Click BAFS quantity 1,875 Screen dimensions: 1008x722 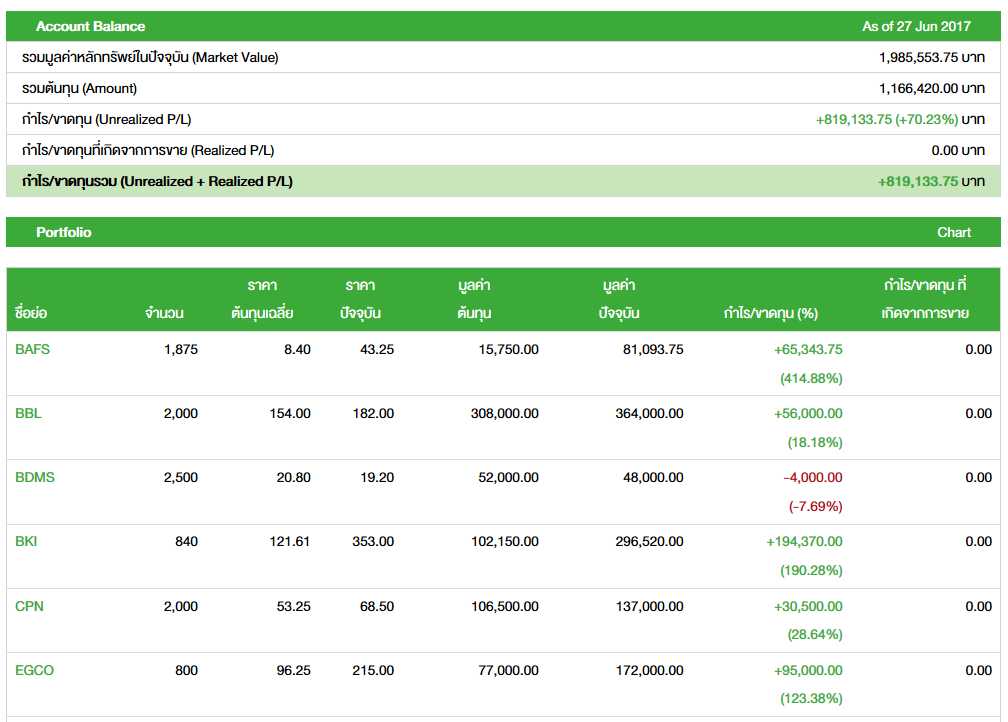(181, 349)
